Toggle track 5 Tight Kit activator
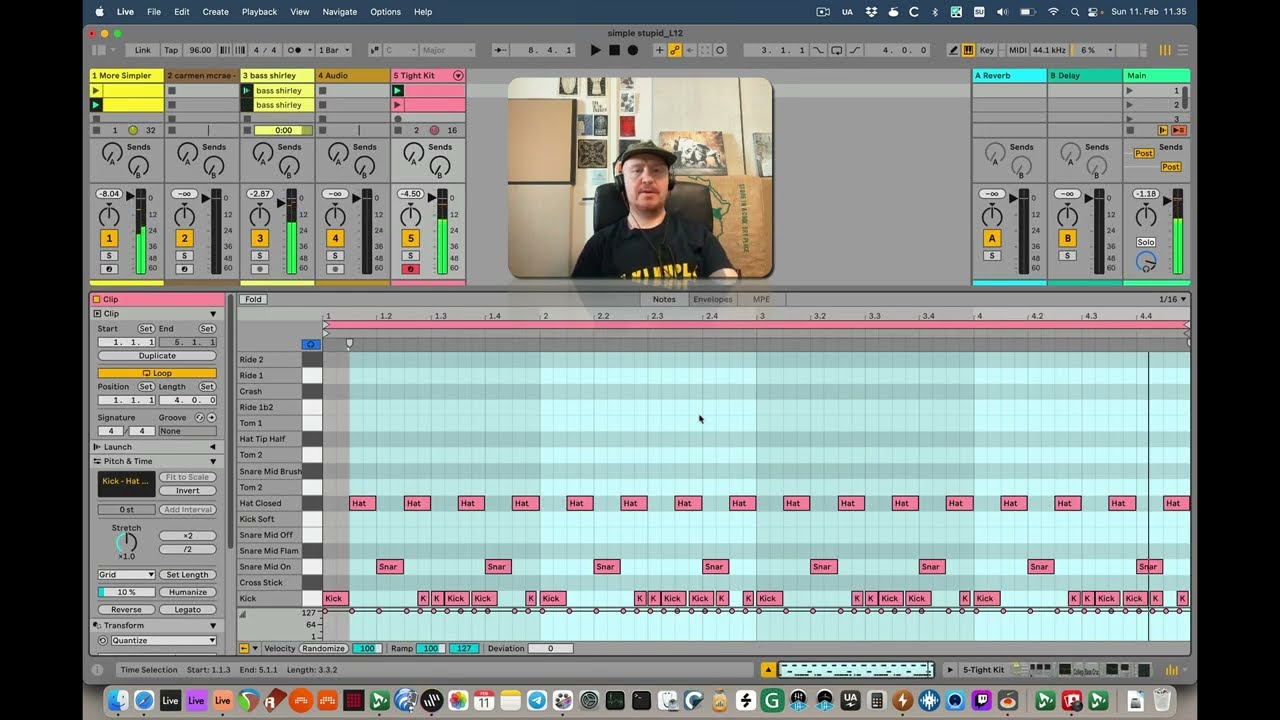Viewport: 1280px width, 720px height. point(410,238)
